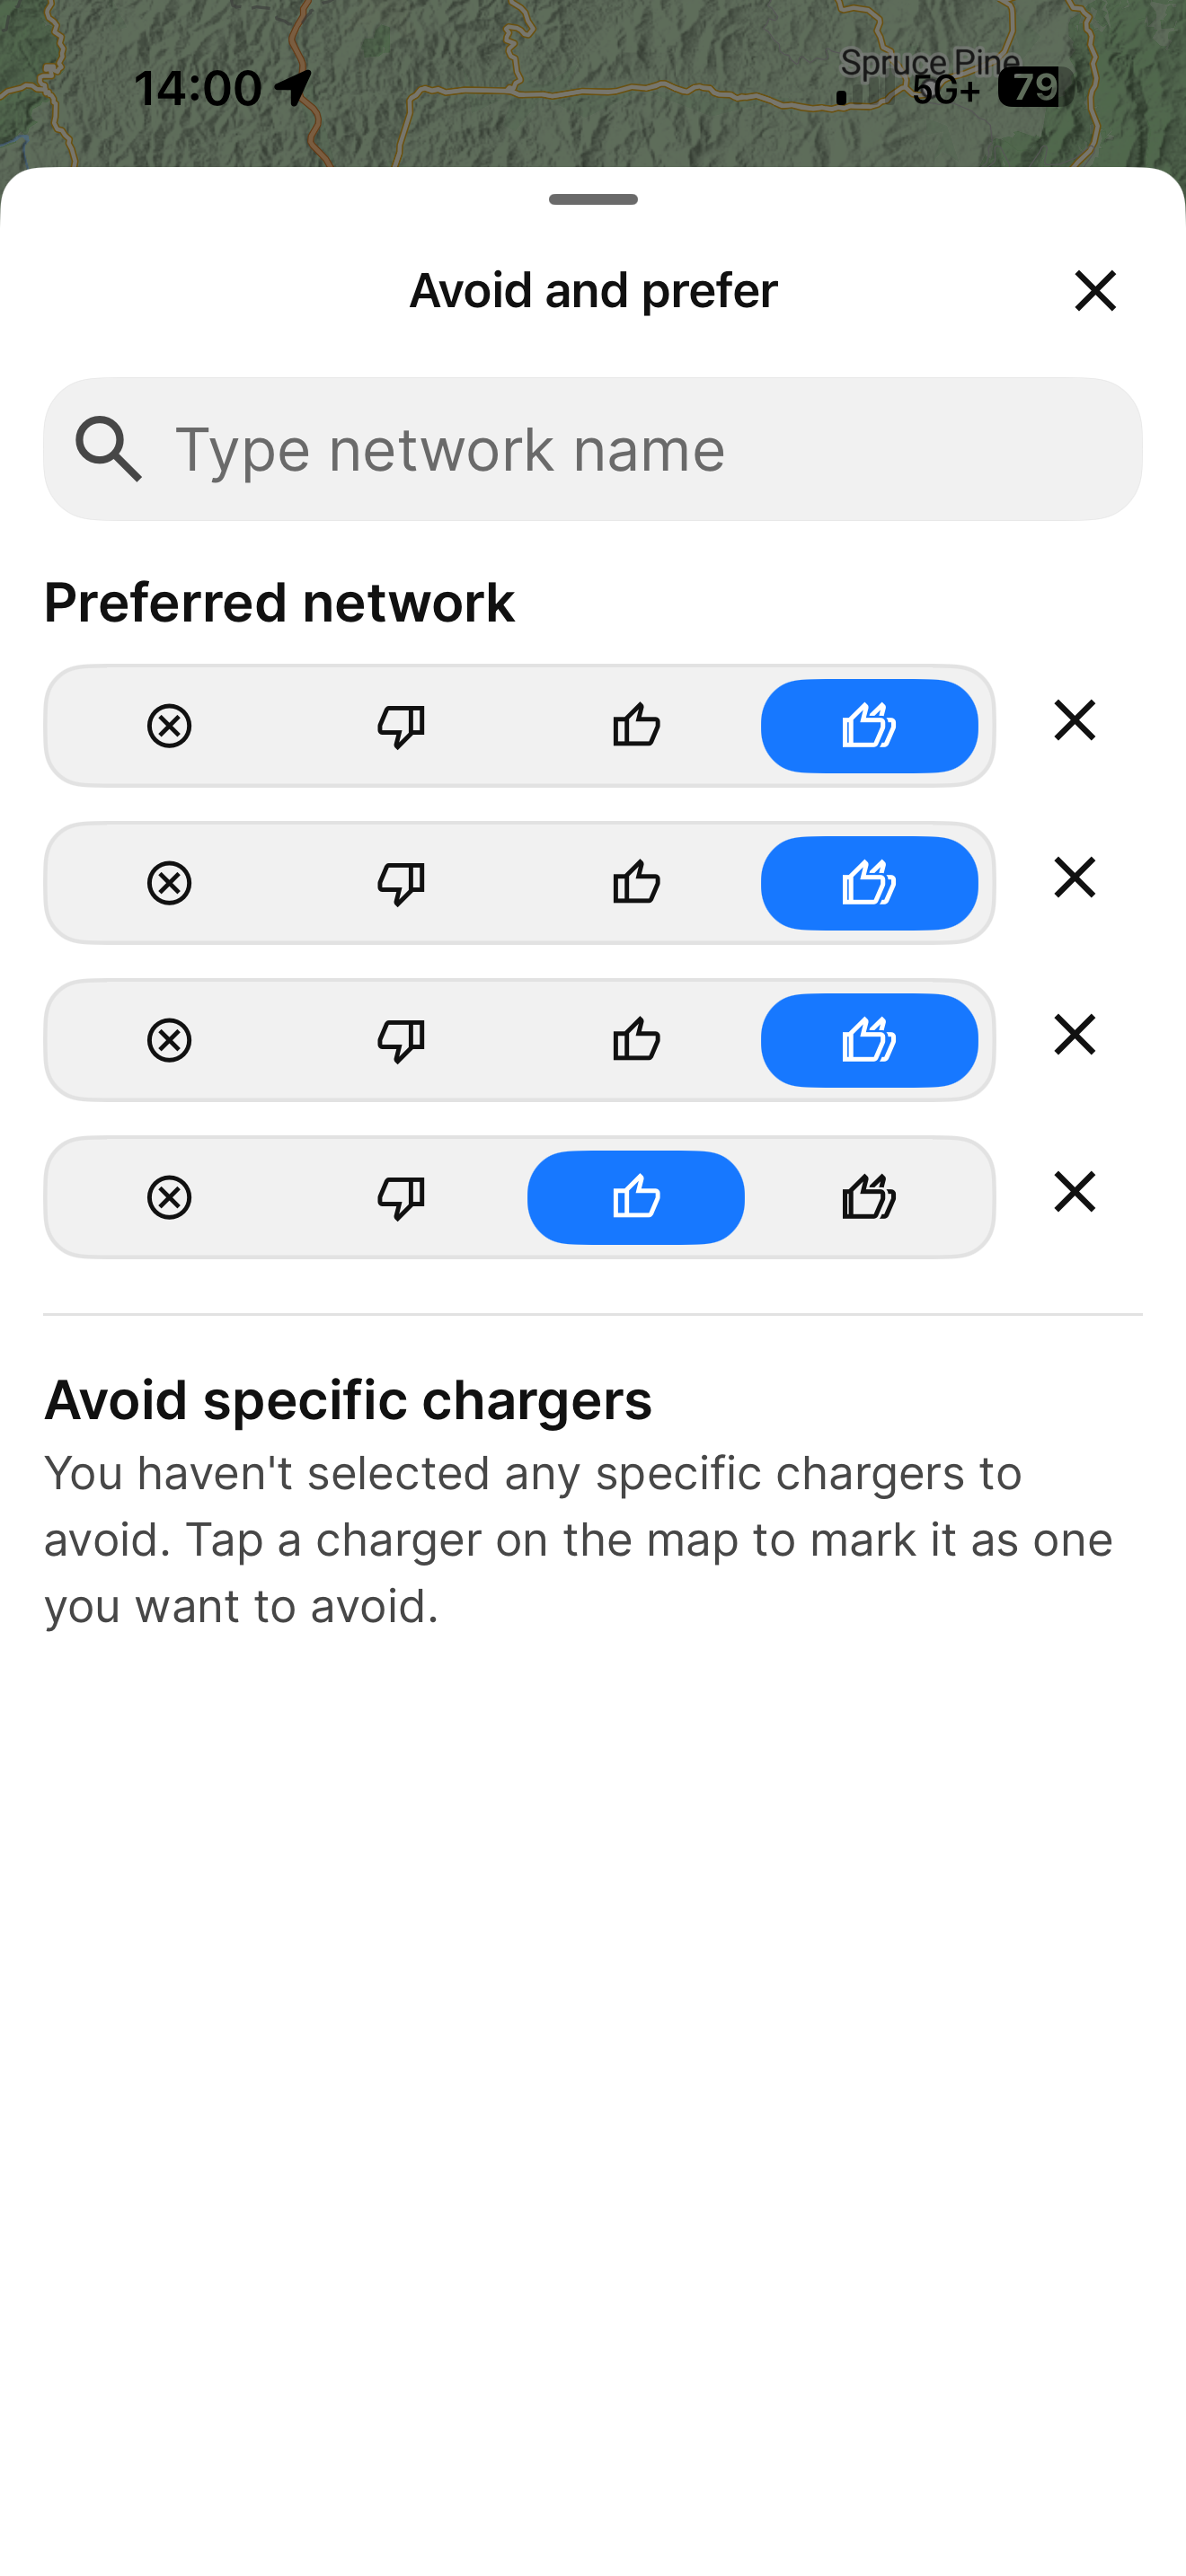Choose thumbs-down in fourth network row
The width and height of the screenshot is (1186, 2576).
[x=401, y=1197]
